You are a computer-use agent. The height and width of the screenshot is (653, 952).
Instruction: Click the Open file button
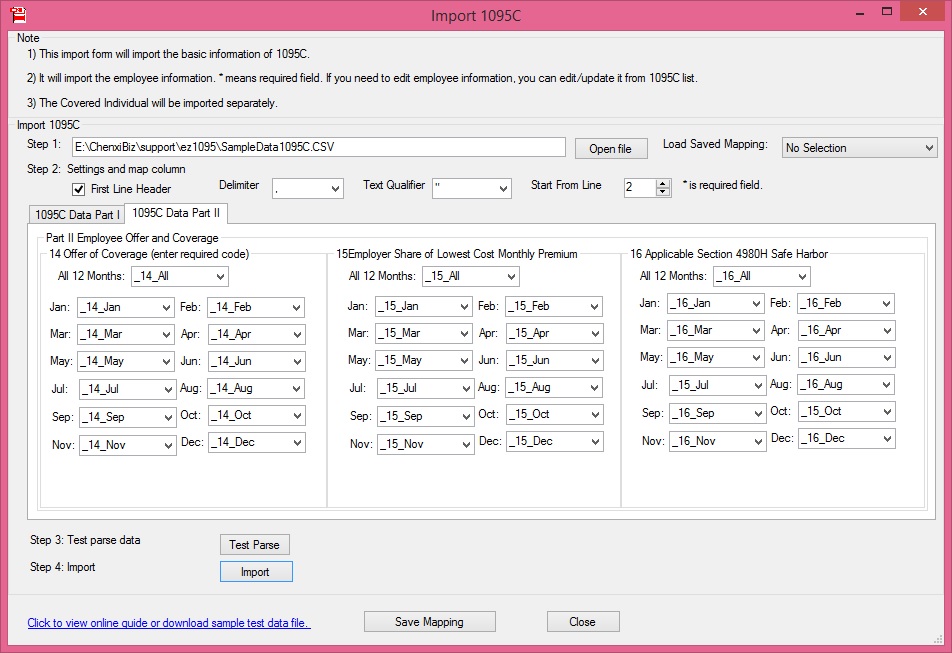[610, 149]
